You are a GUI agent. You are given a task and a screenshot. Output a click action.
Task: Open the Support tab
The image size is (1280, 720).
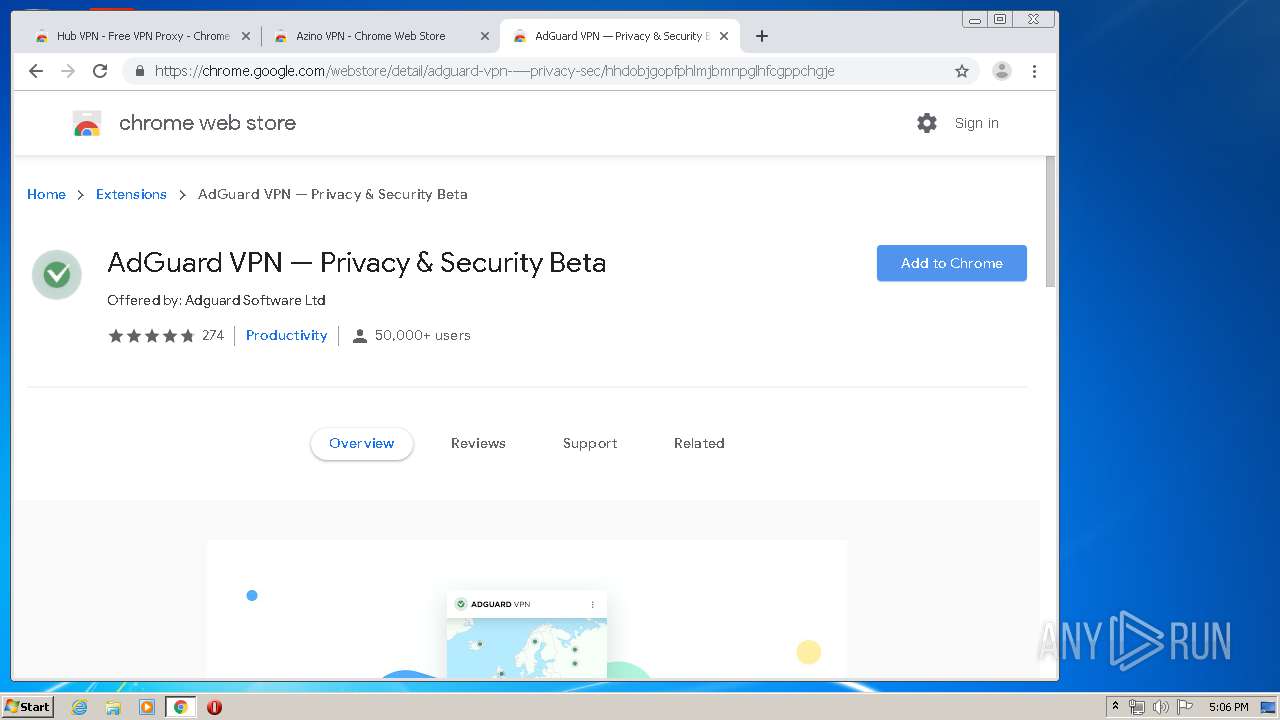[590, 443]
